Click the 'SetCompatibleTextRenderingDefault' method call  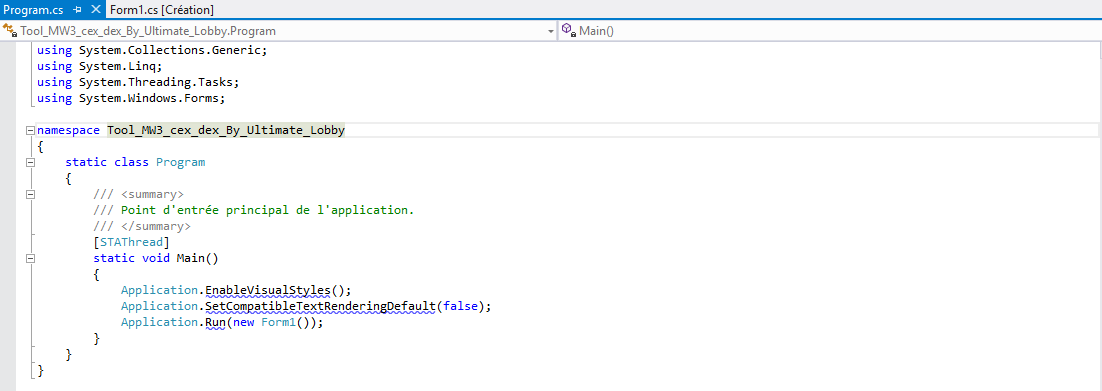(x=320, y=306)
